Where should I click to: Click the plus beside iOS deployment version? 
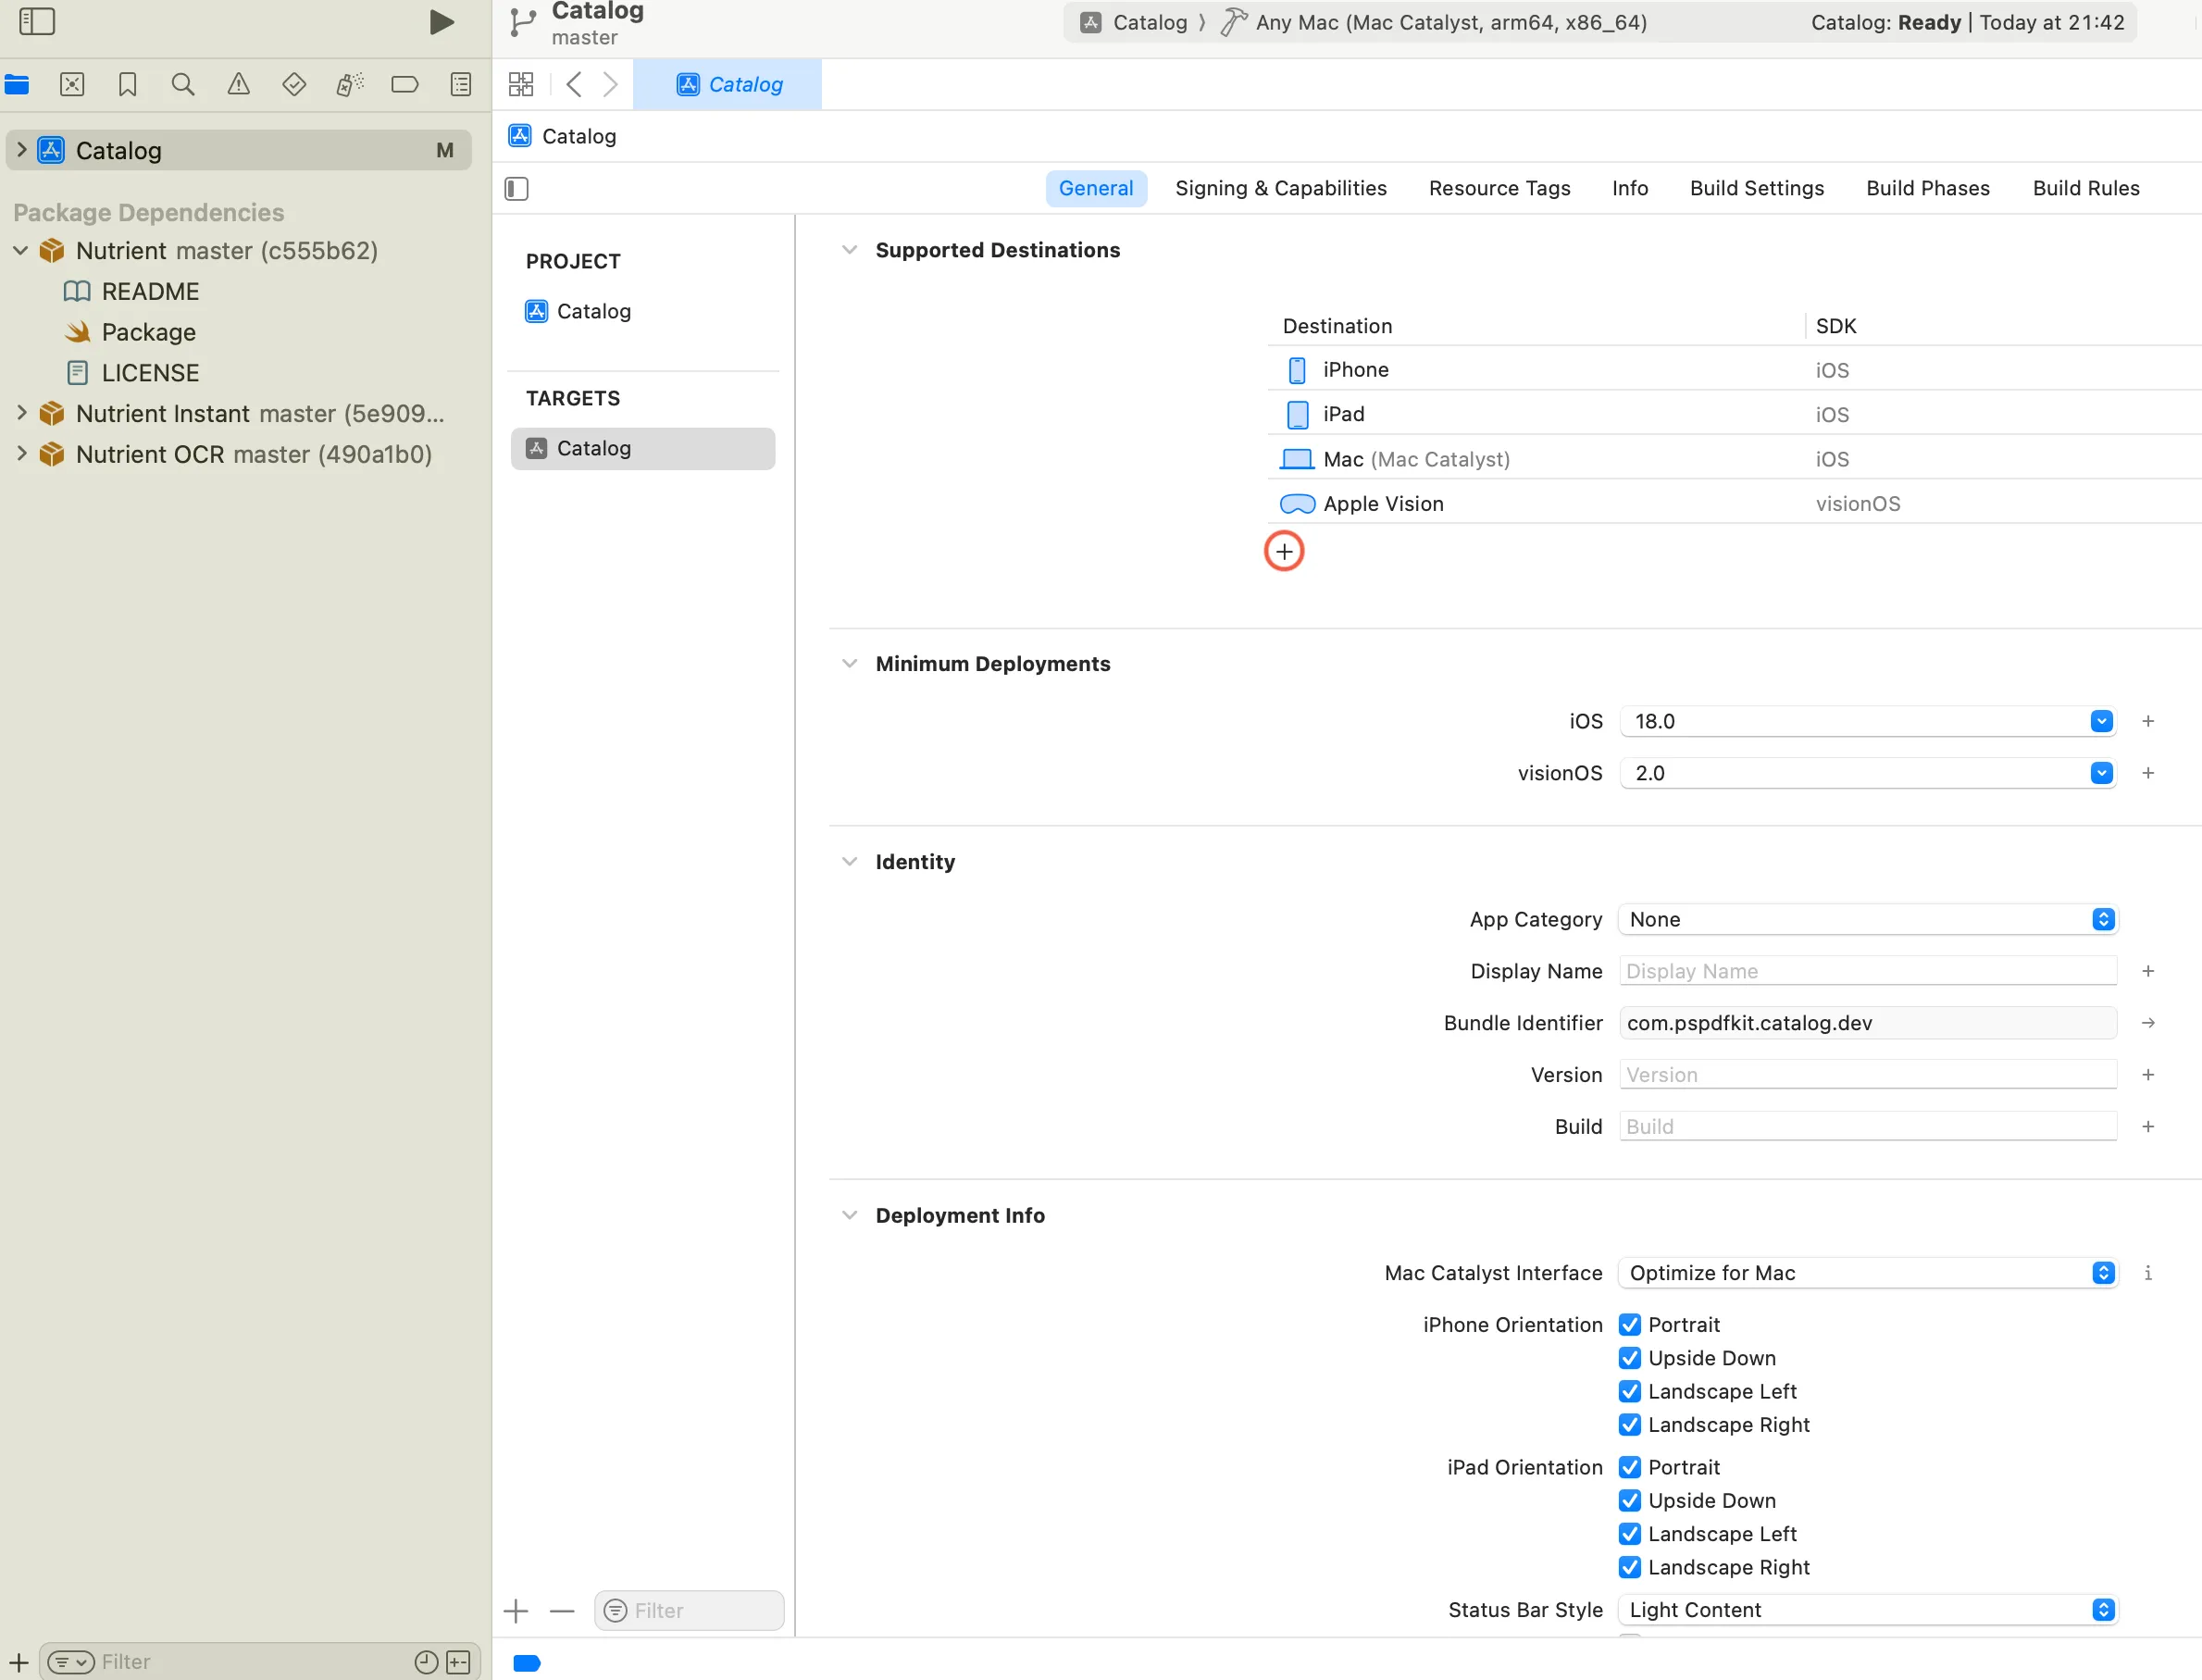(x=2147, y=721)
